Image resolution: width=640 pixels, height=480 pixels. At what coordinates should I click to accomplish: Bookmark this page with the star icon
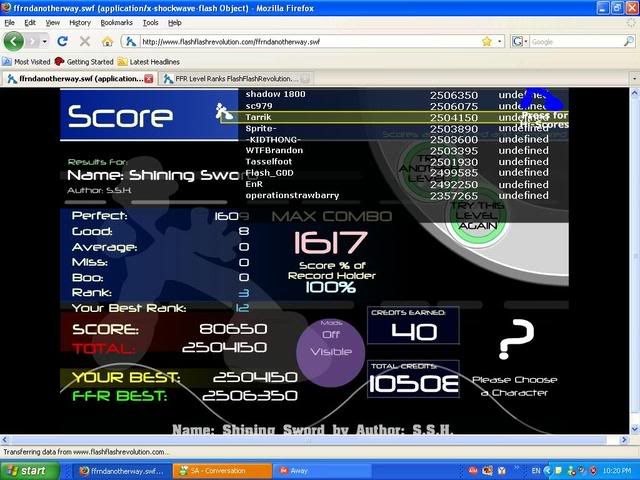(487, 42)
